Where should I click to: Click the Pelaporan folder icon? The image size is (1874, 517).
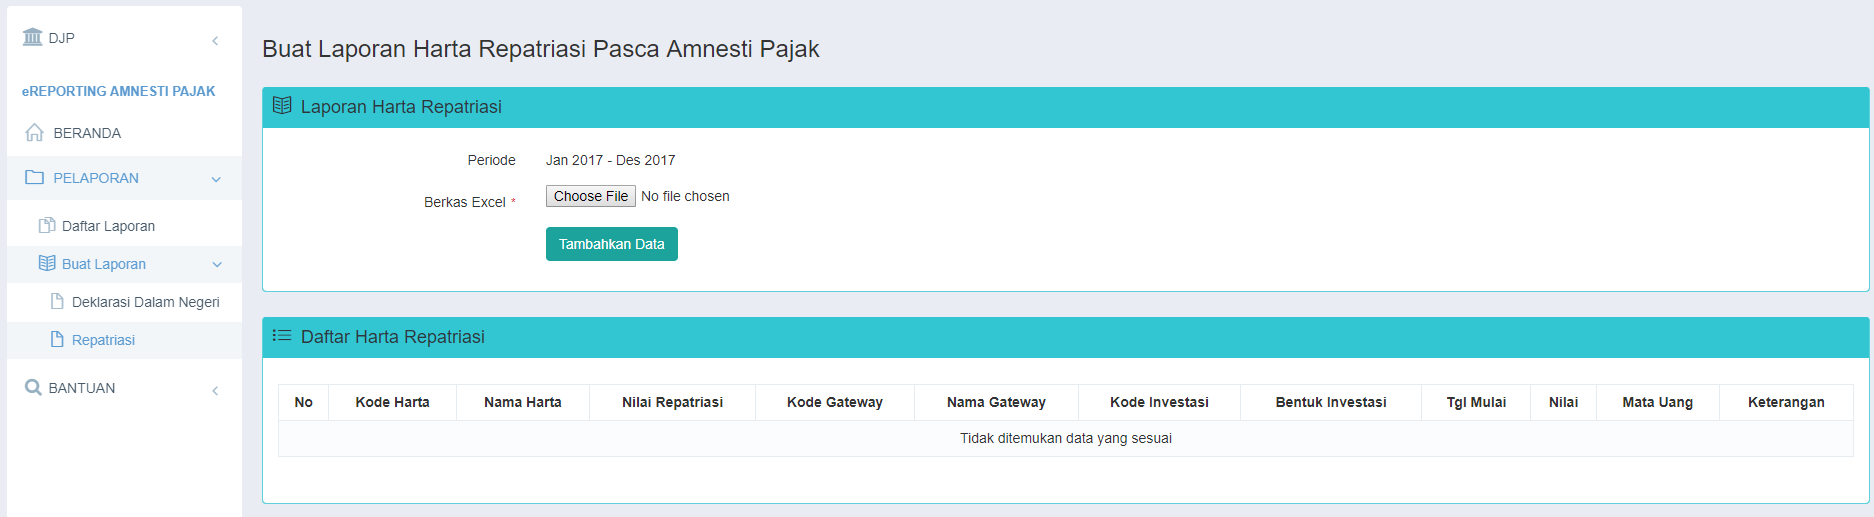(35, 178)
